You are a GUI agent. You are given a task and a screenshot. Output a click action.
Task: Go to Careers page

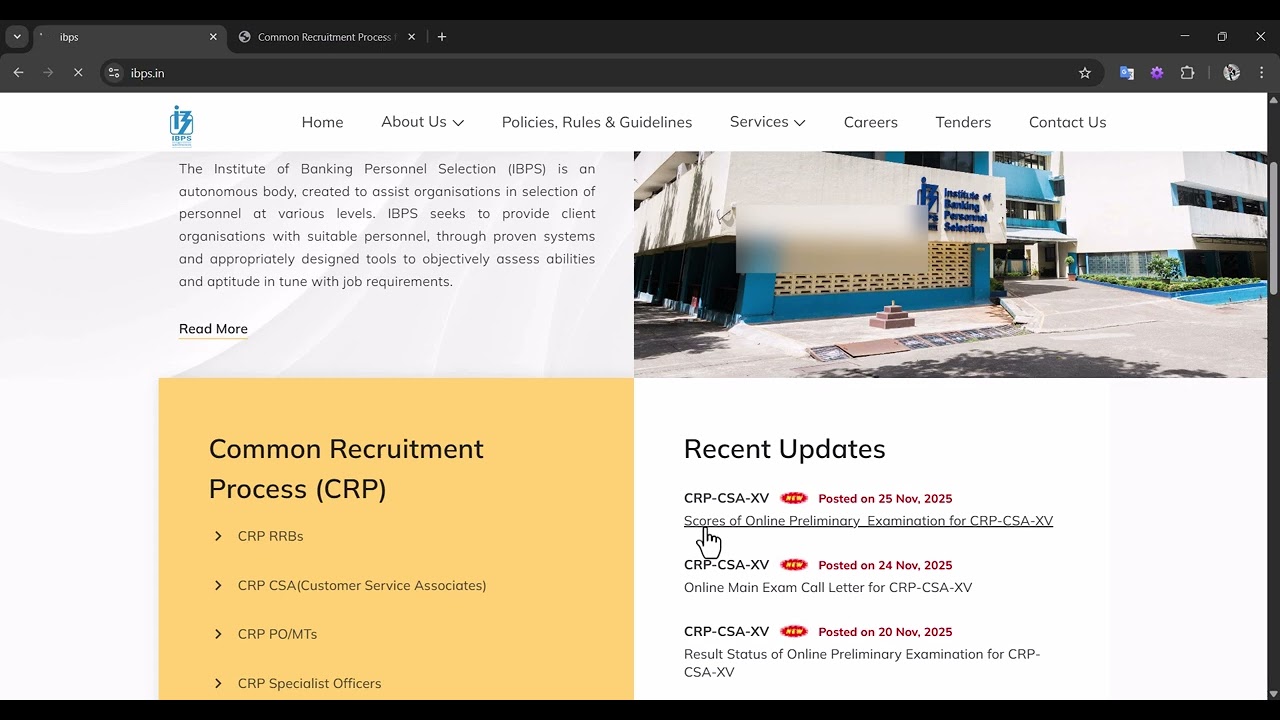coord(871,122)
